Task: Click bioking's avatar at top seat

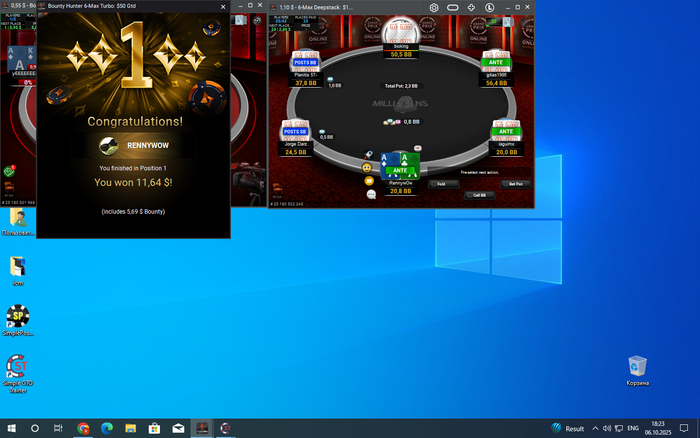Action: coord(400,30)
